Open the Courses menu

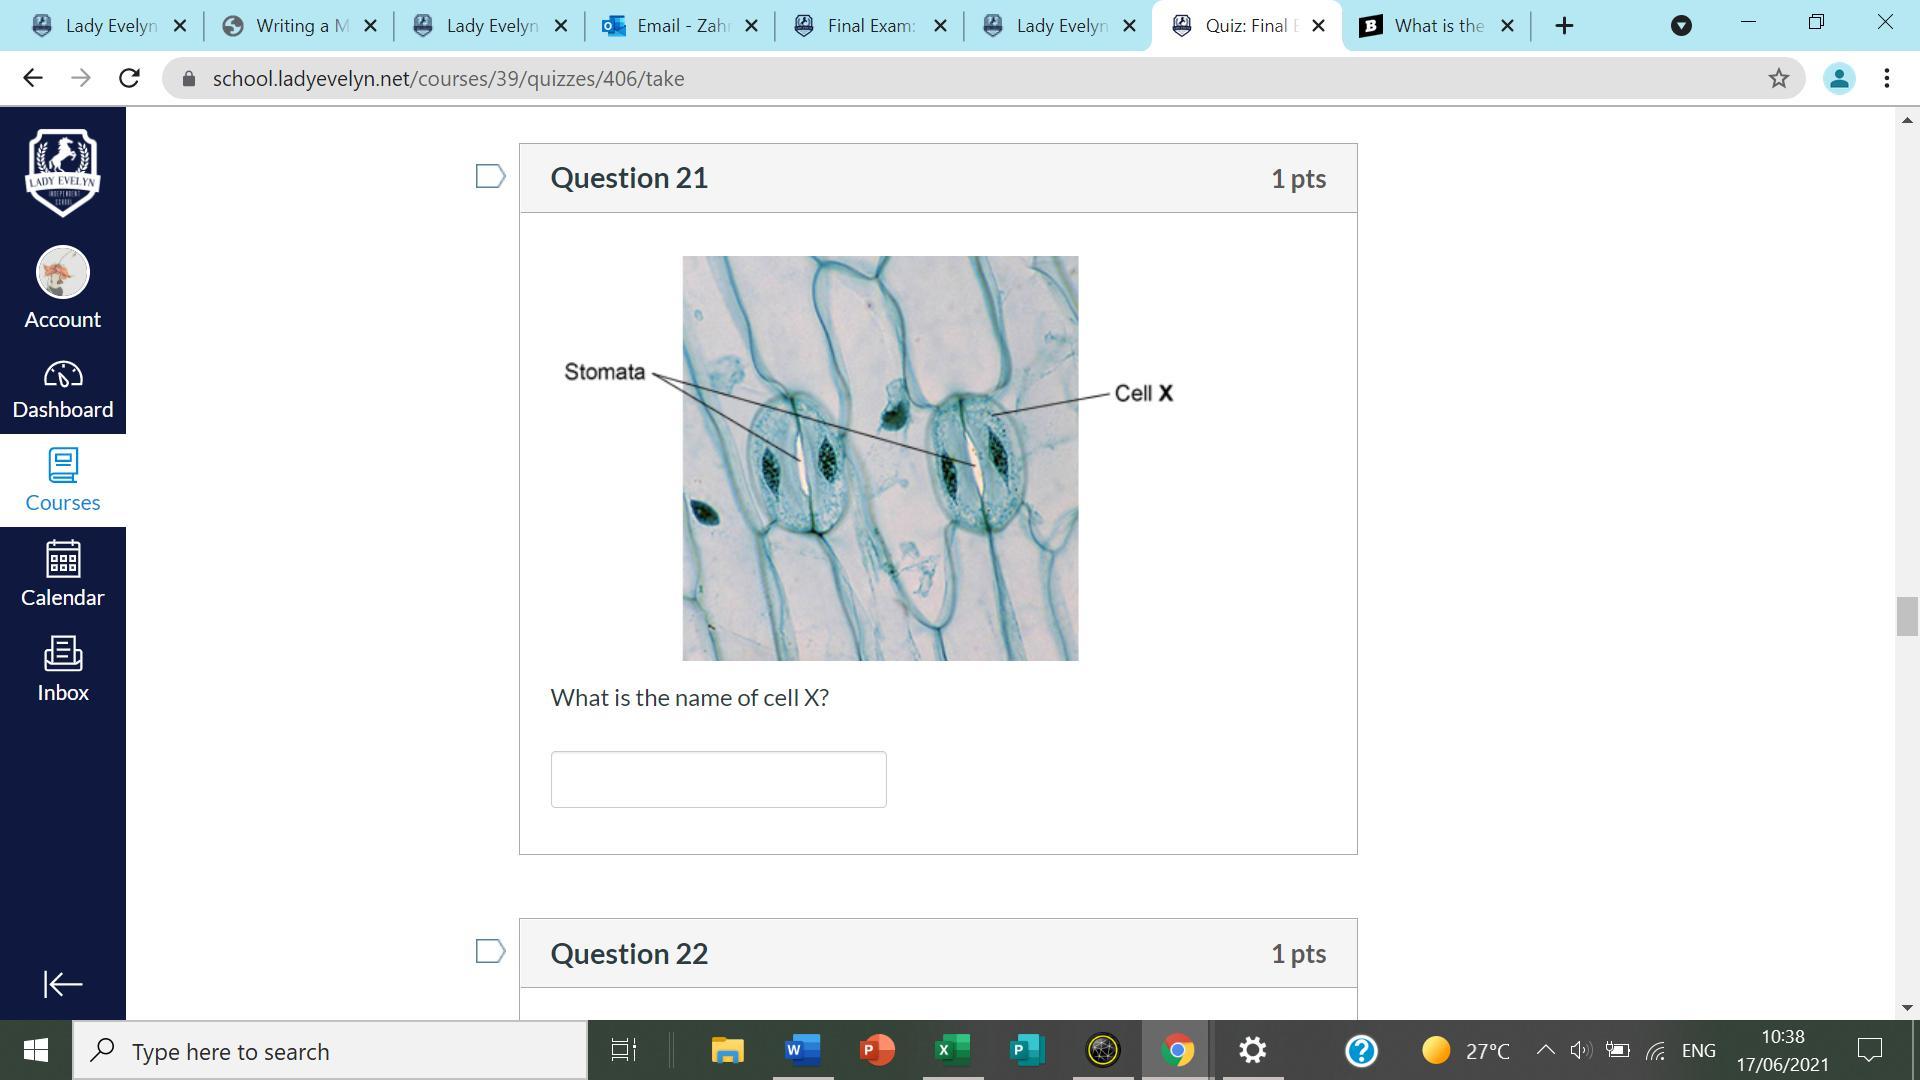62,481
